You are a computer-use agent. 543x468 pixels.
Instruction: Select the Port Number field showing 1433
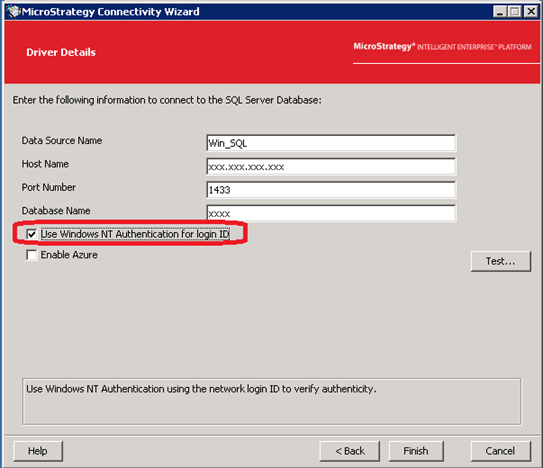[x=331, y=190]
